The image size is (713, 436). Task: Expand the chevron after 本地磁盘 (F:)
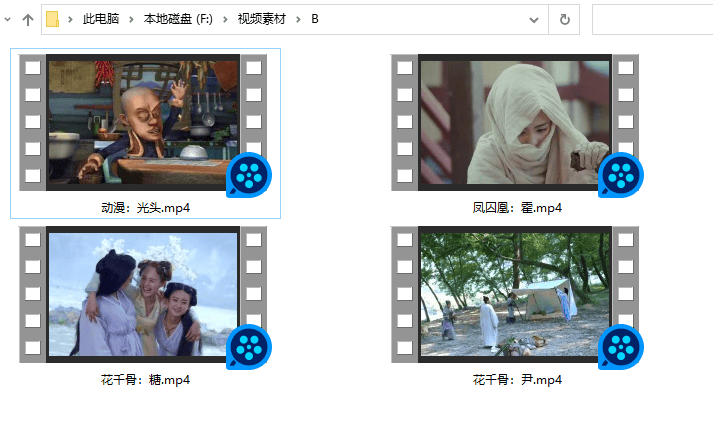(x=227, y=19)
